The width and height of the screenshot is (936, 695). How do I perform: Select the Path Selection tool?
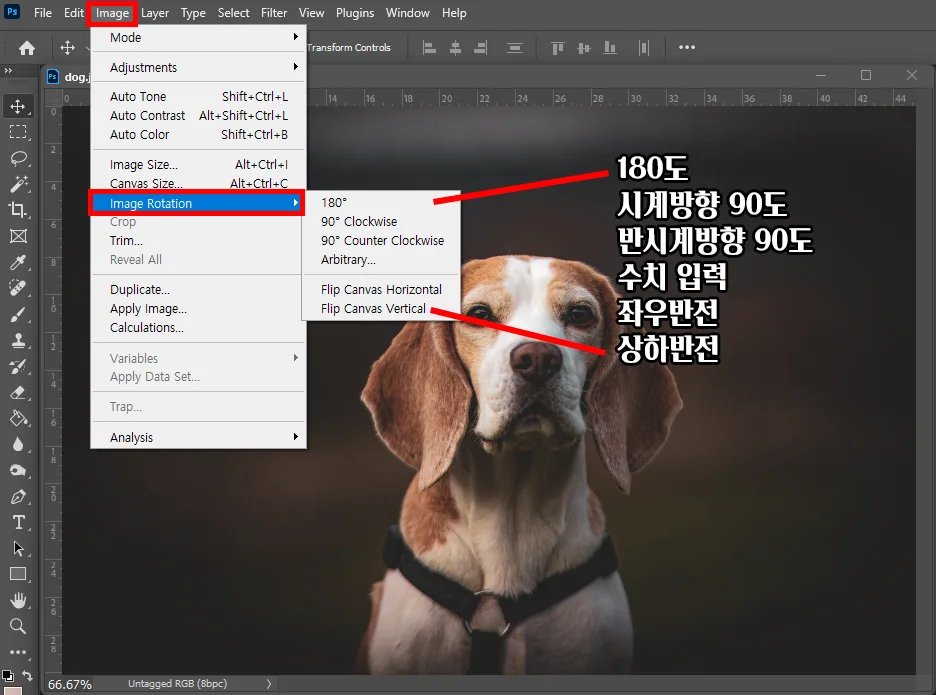click(x=18, y=548)
